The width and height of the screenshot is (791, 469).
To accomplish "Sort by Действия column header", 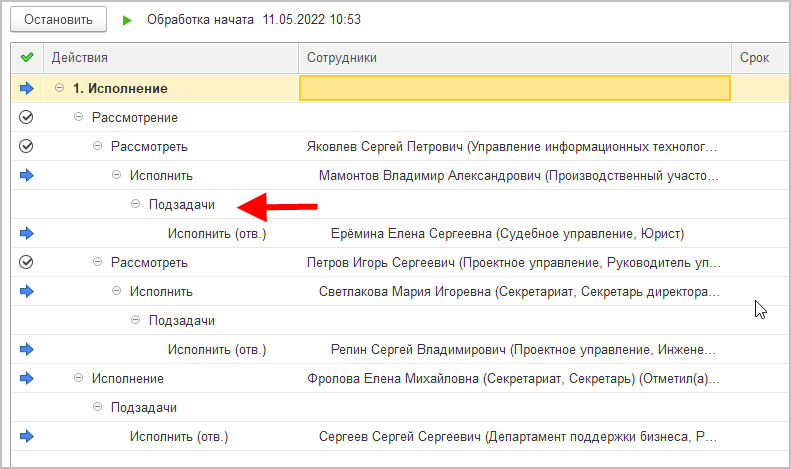I will 170,58.
